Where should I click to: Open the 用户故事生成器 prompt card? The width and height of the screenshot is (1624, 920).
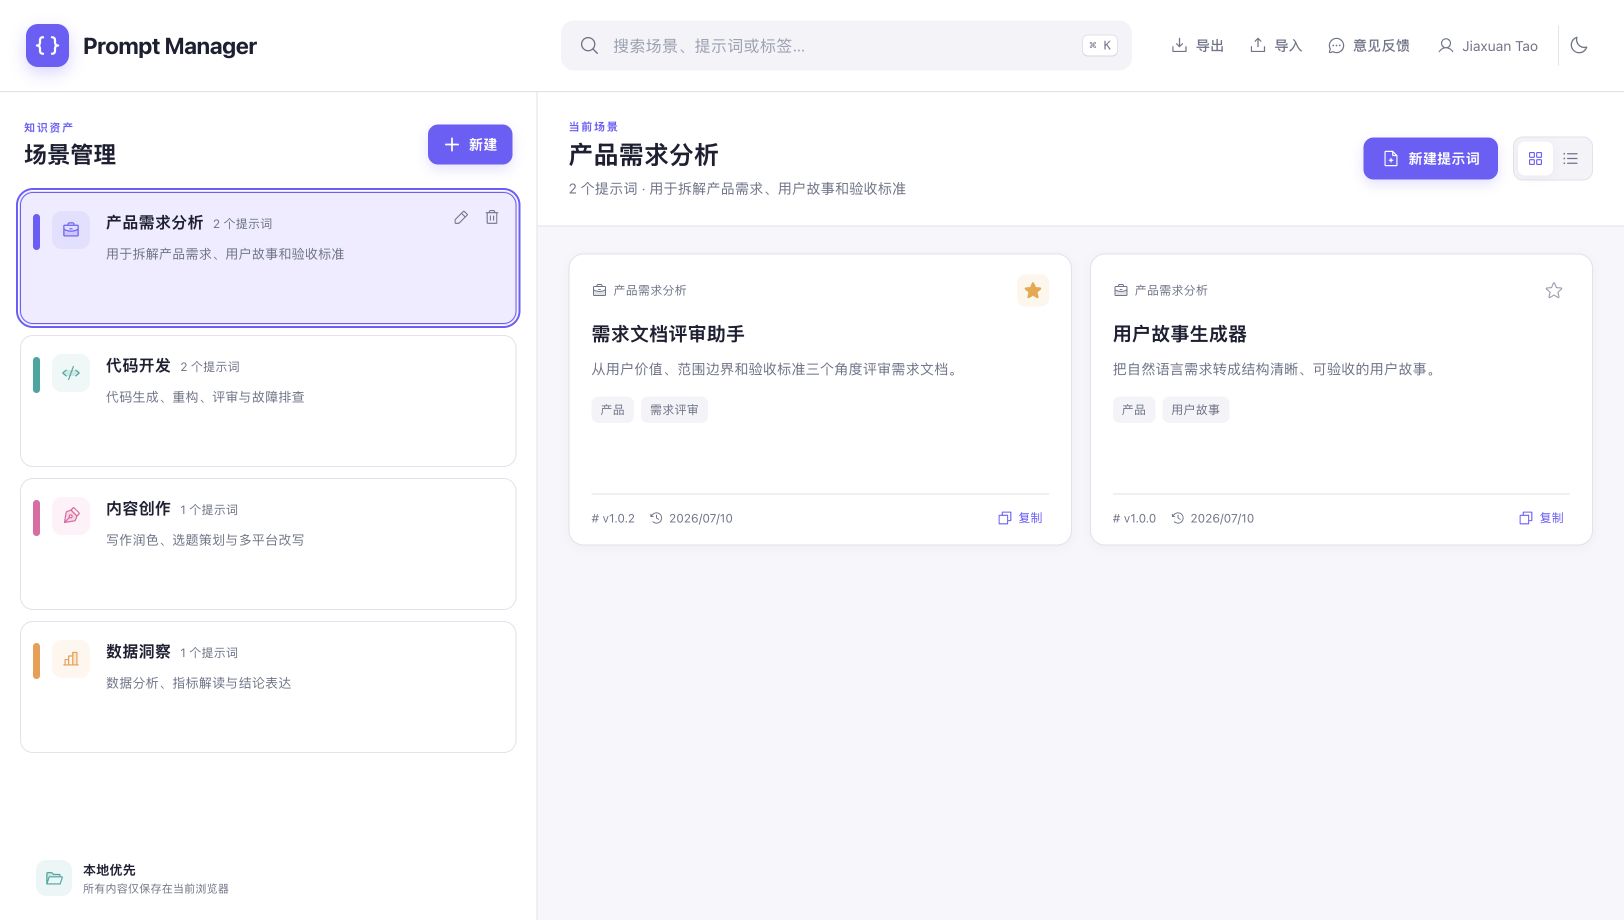click(x=1341, y=399)
